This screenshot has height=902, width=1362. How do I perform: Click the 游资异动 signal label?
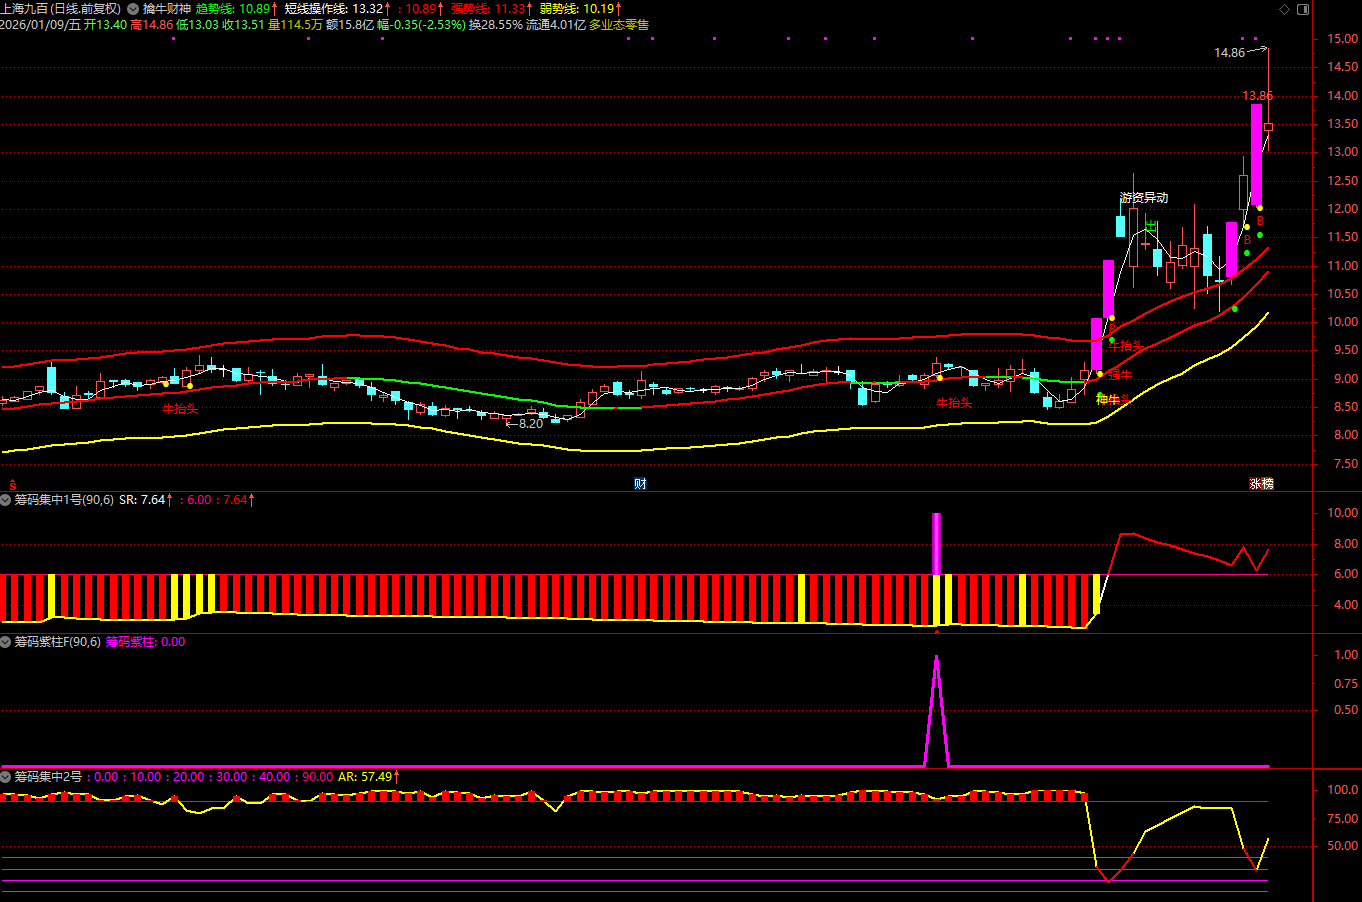point(1144,198)
